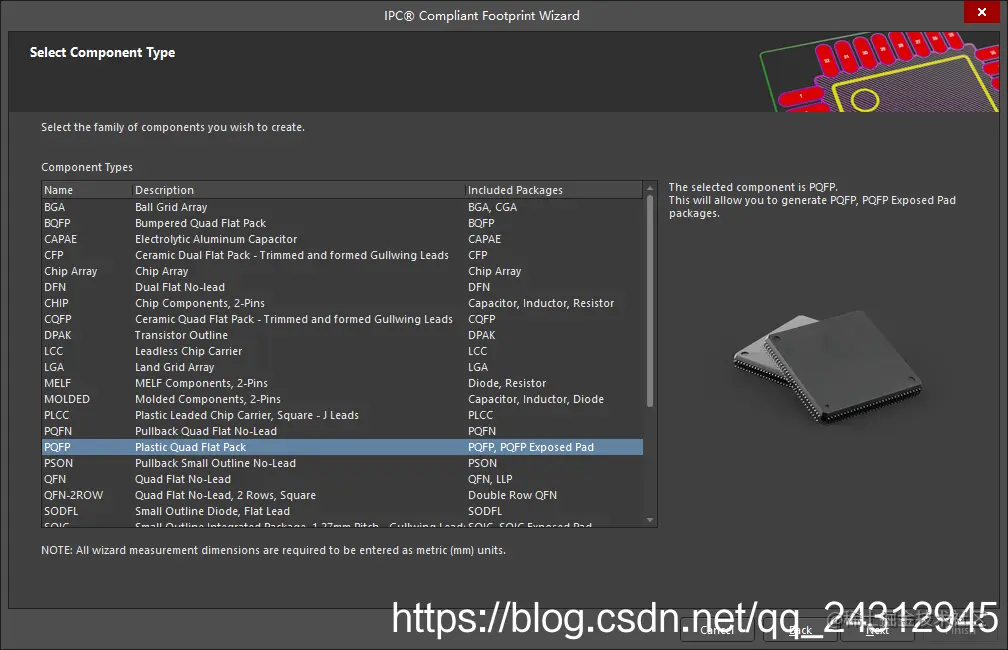
Task: Go back with the Back button
Action: pyautogui.click(x=800, y=631)
